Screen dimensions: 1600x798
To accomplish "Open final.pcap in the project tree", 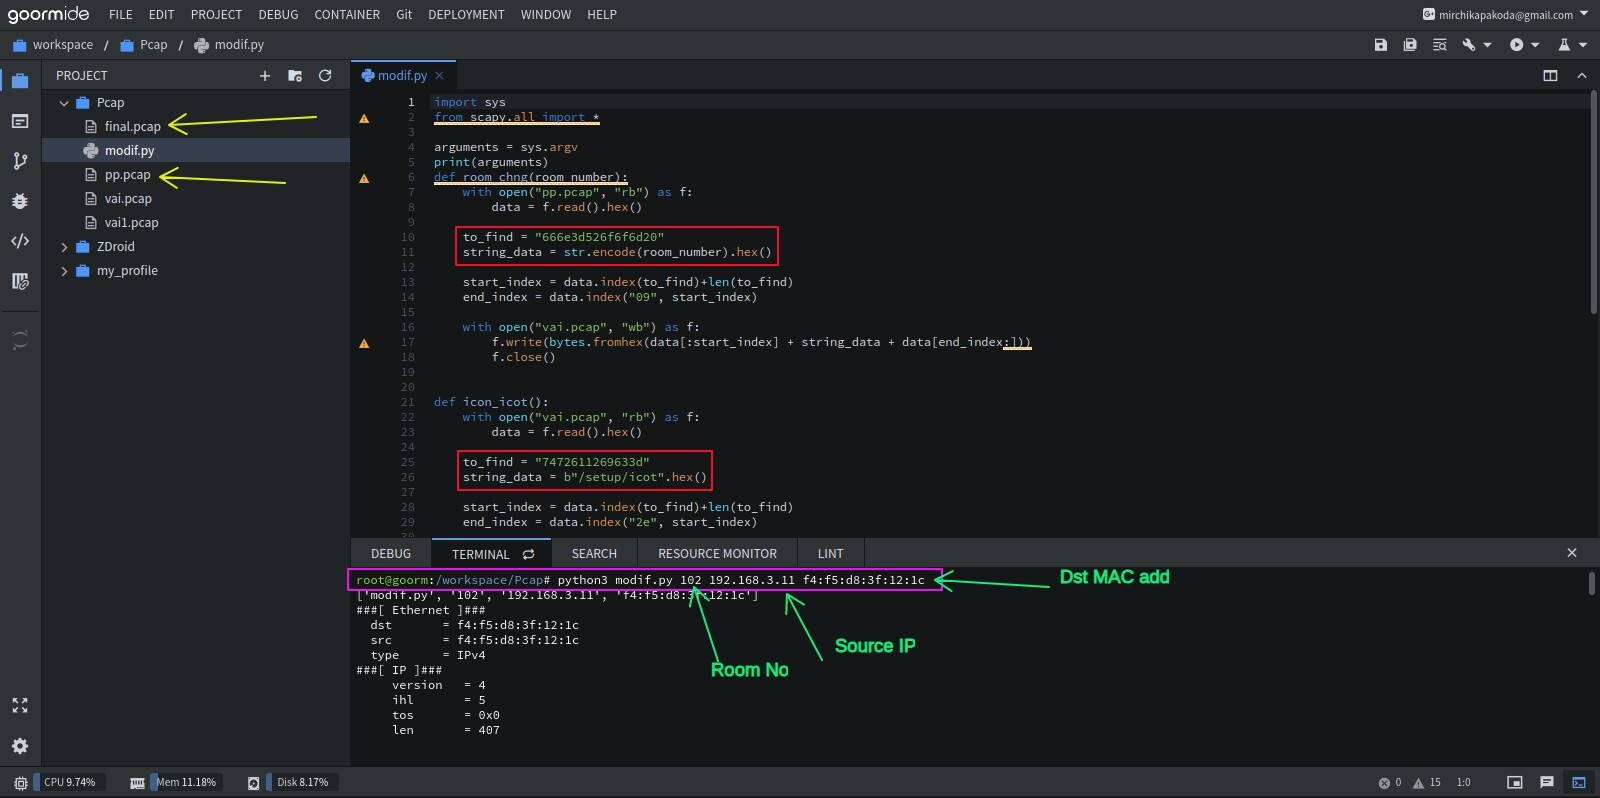I will [132, 127].
